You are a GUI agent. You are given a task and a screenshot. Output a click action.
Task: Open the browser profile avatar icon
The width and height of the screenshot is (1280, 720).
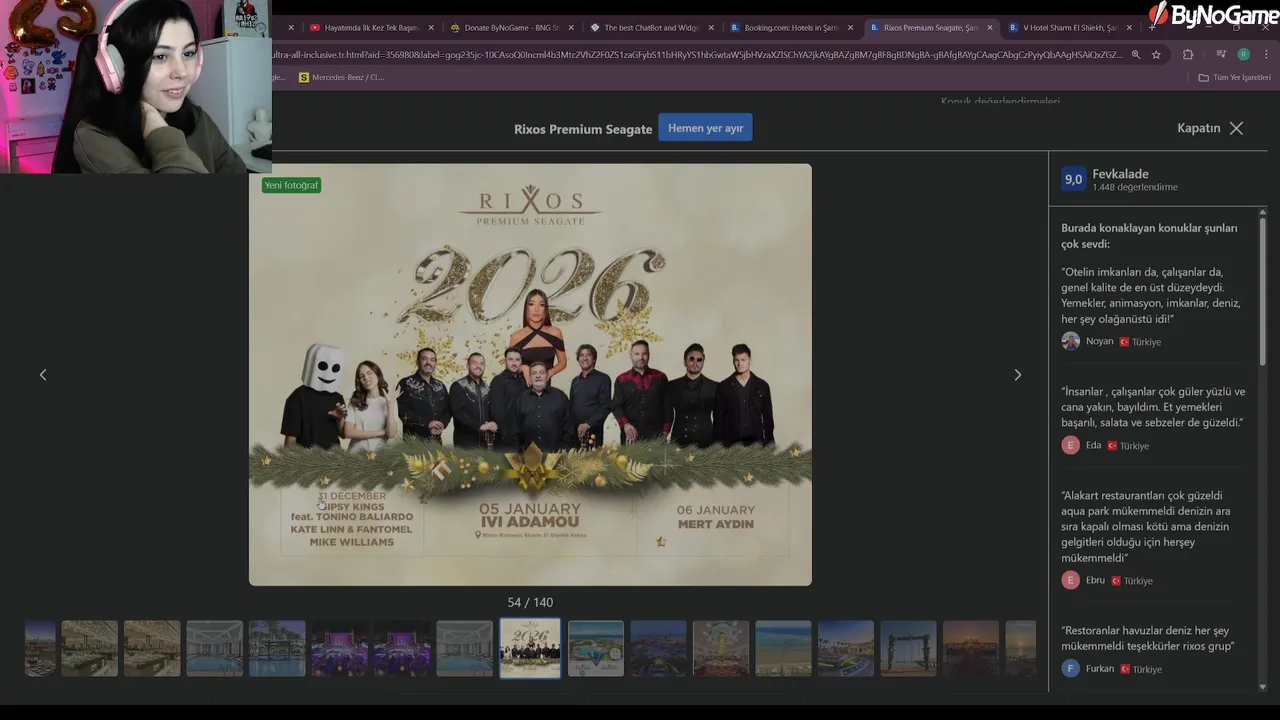click(x=1243, y=55)
